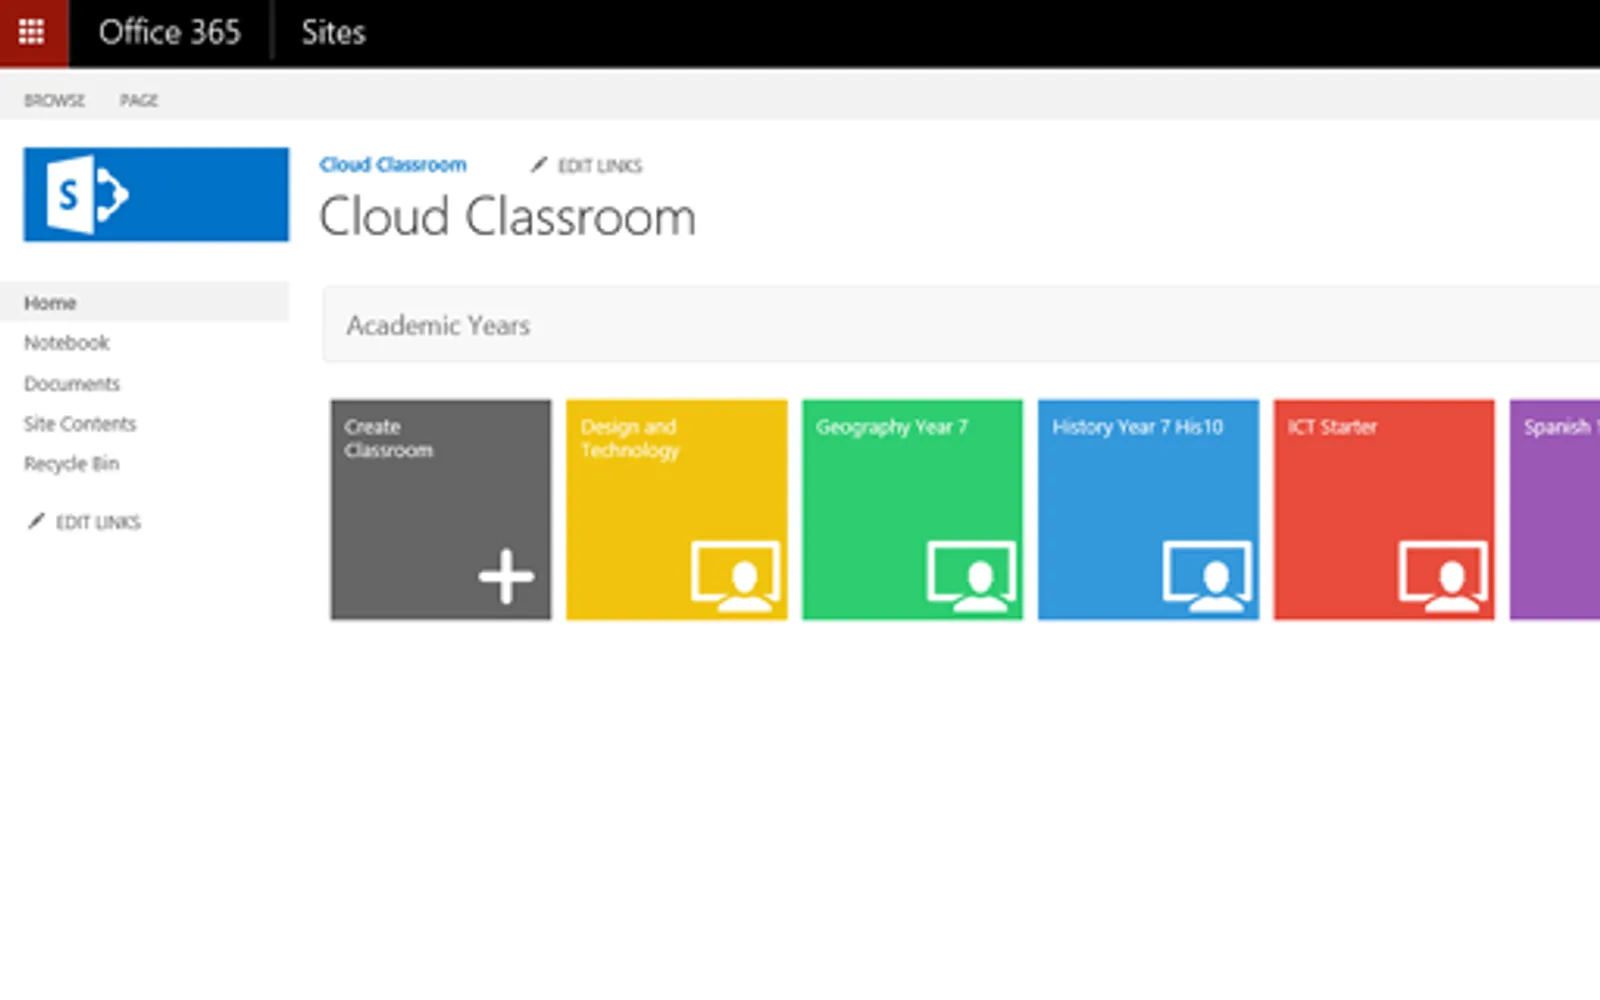Click the 'Design and Technology' tile label
1600x1000 pixels.
pos(630,438)
